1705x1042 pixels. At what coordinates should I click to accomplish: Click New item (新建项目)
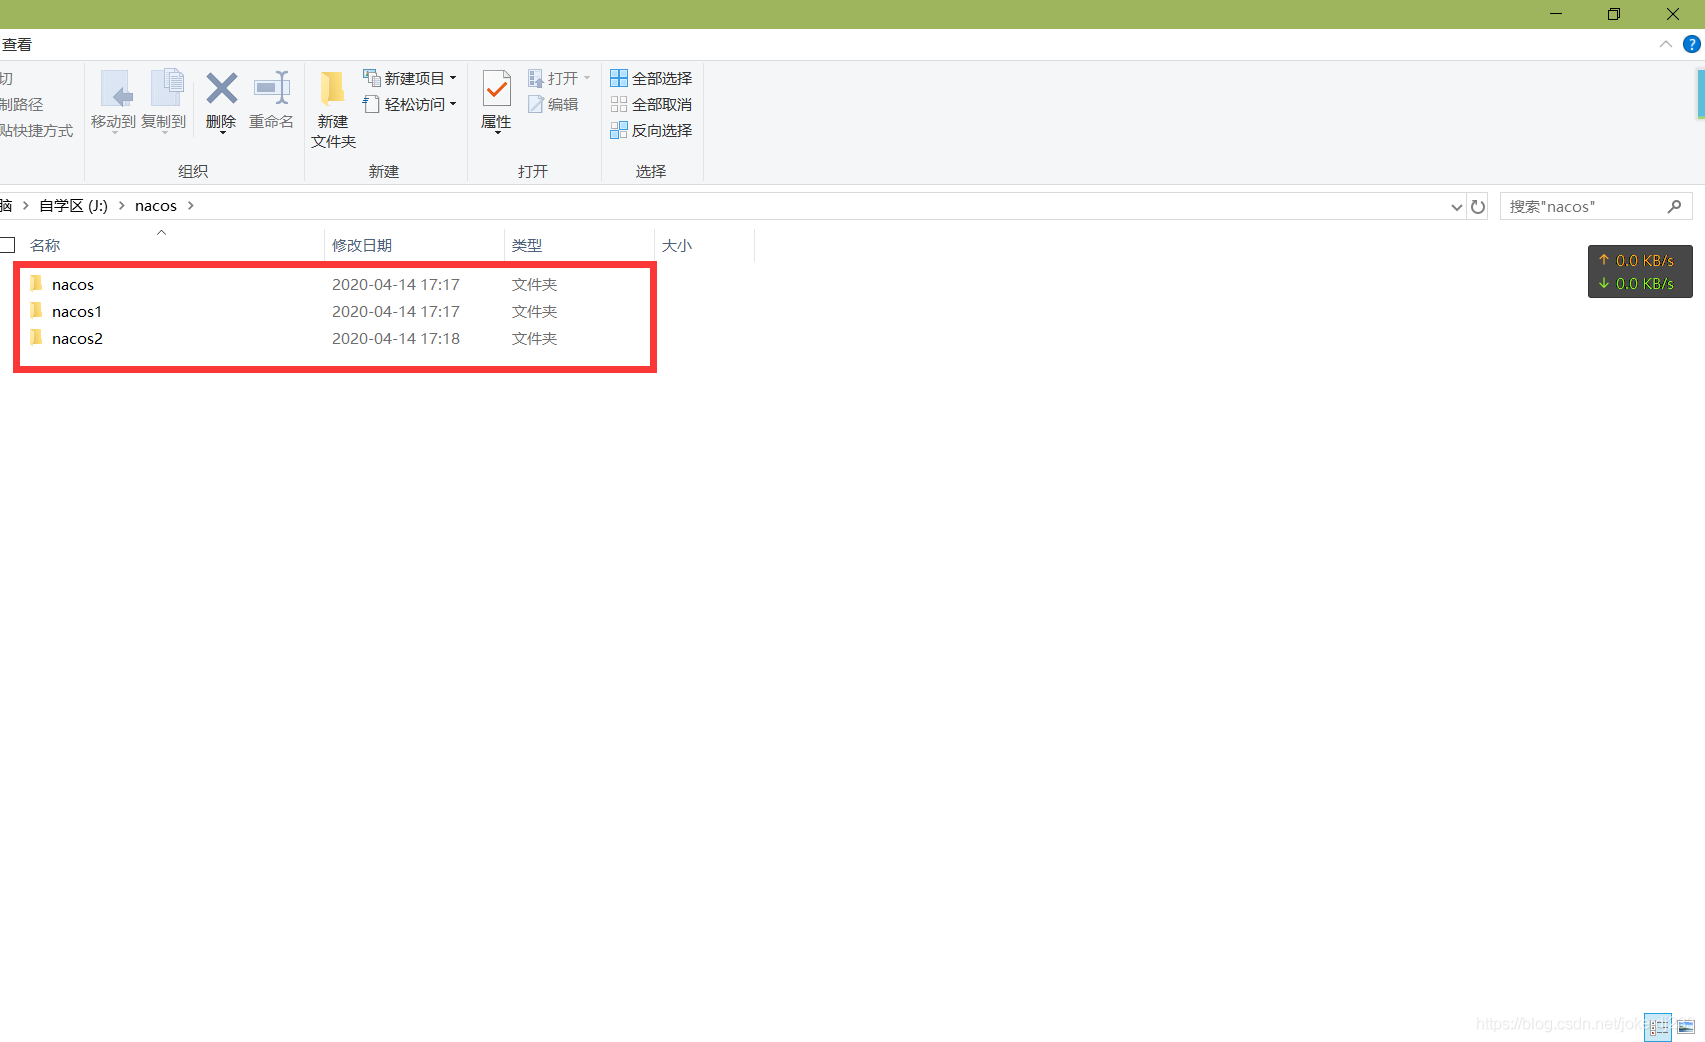410,78
